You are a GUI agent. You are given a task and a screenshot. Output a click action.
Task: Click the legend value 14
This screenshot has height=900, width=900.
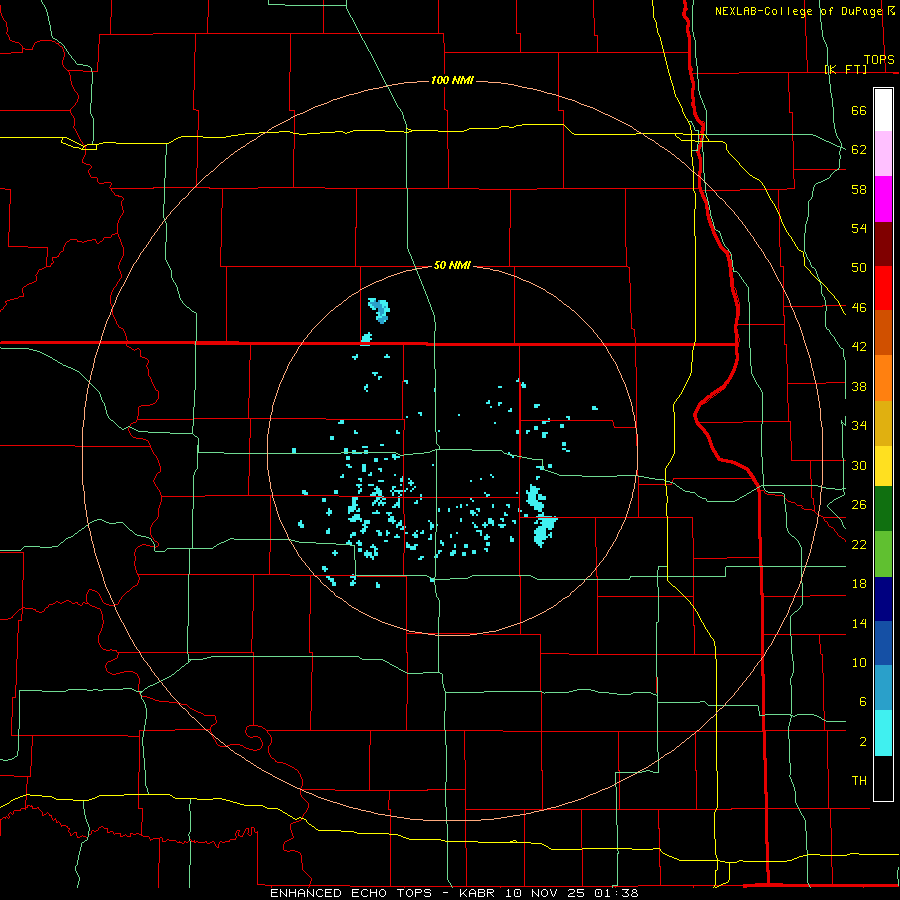859,623
